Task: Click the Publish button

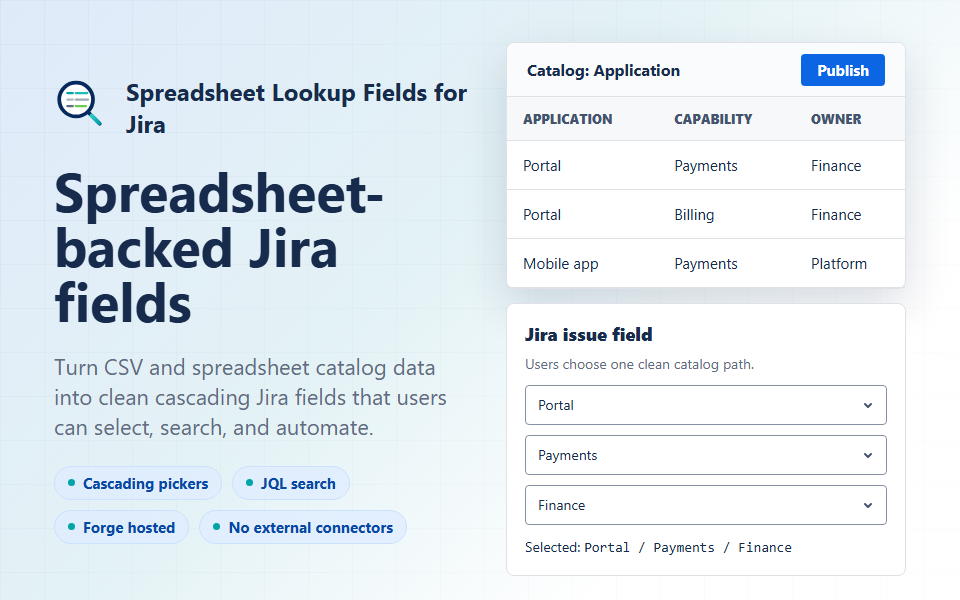Action: [x=842, y=70]
